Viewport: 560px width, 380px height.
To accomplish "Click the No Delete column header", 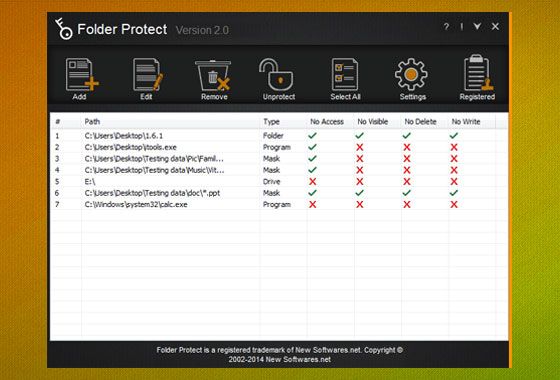I will (420, 121).
